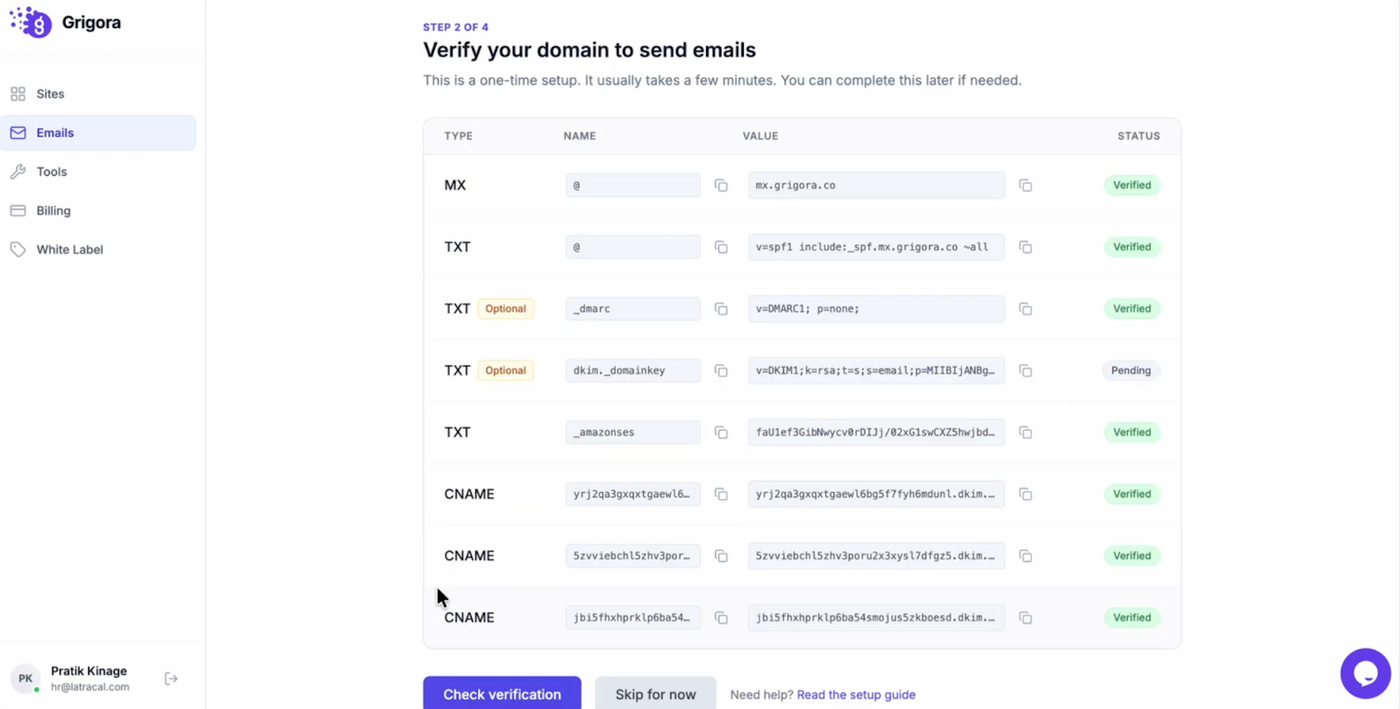1400x709 pixels.
Task: Select the _amazonses name field
Action: tap(633, 433)
